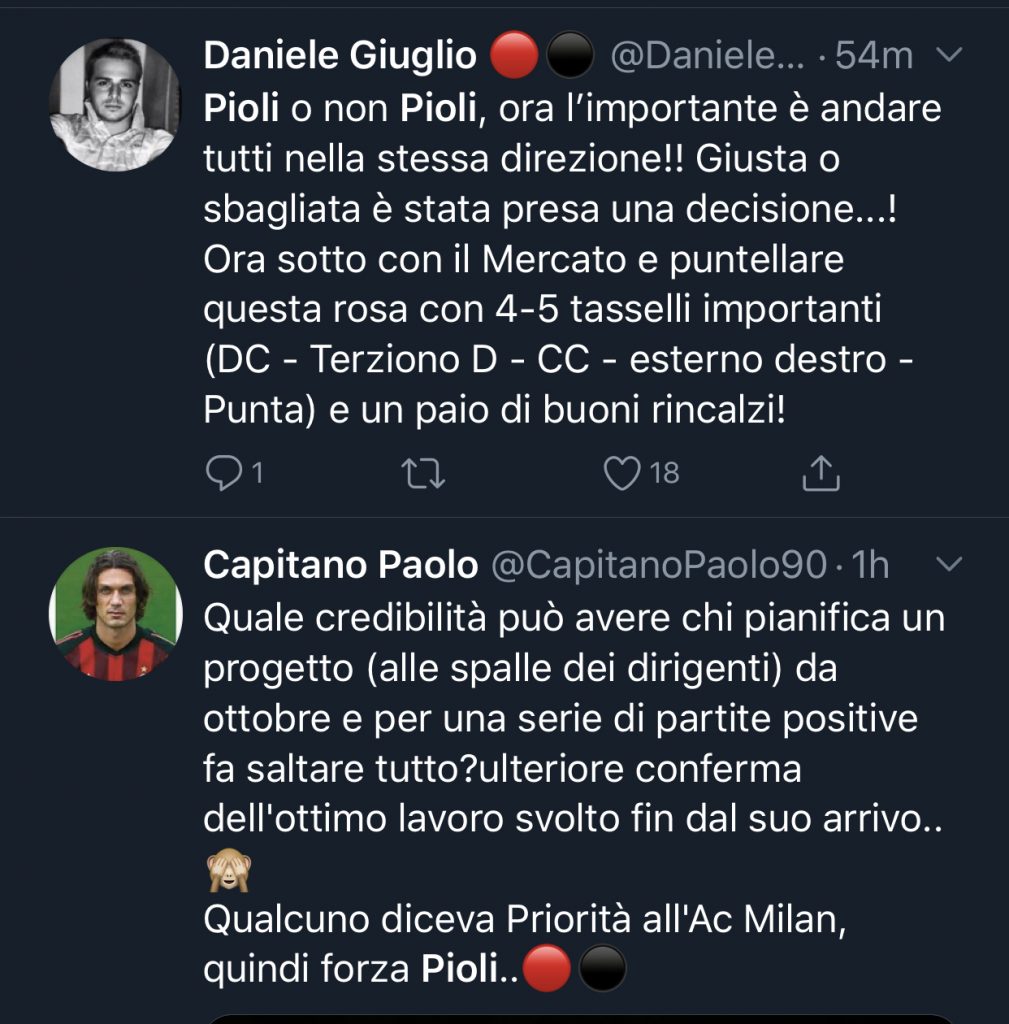Select the @CapitanoPaolo90 handle
1009x1024 pixels.
coord(658,566)
